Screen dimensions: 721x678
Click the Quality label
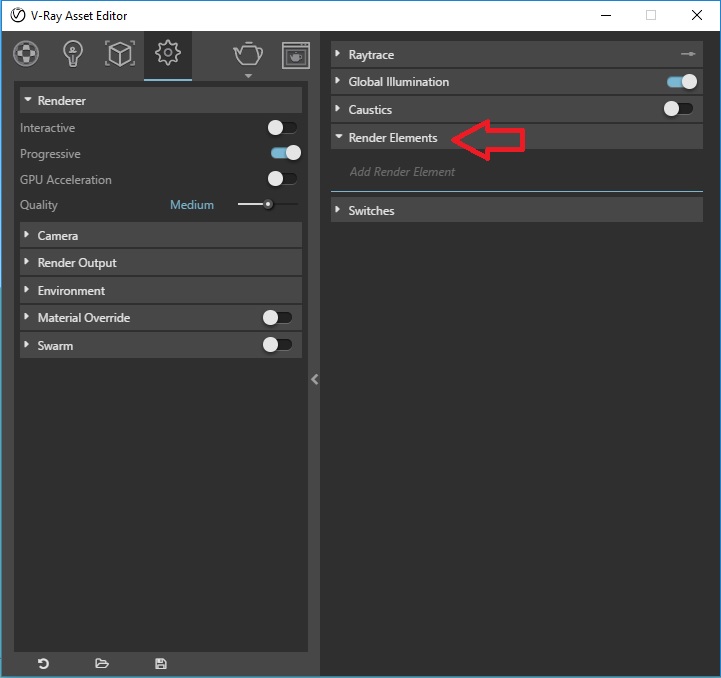pyautogui.click(x=39, y=205)
